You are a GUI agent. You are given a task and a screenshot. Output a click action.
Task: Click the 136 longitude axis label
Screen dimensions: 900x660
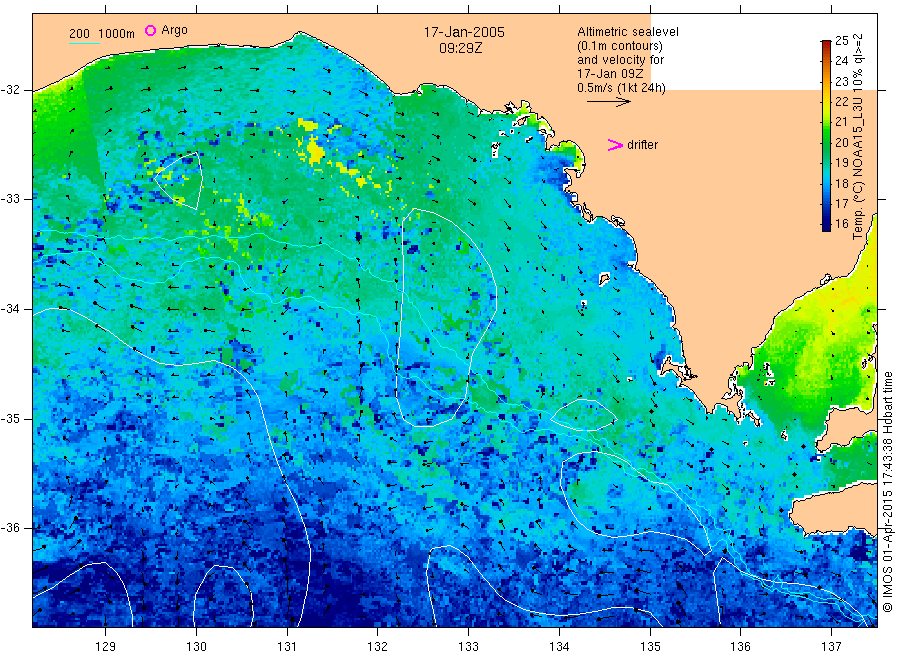[740, 647]
